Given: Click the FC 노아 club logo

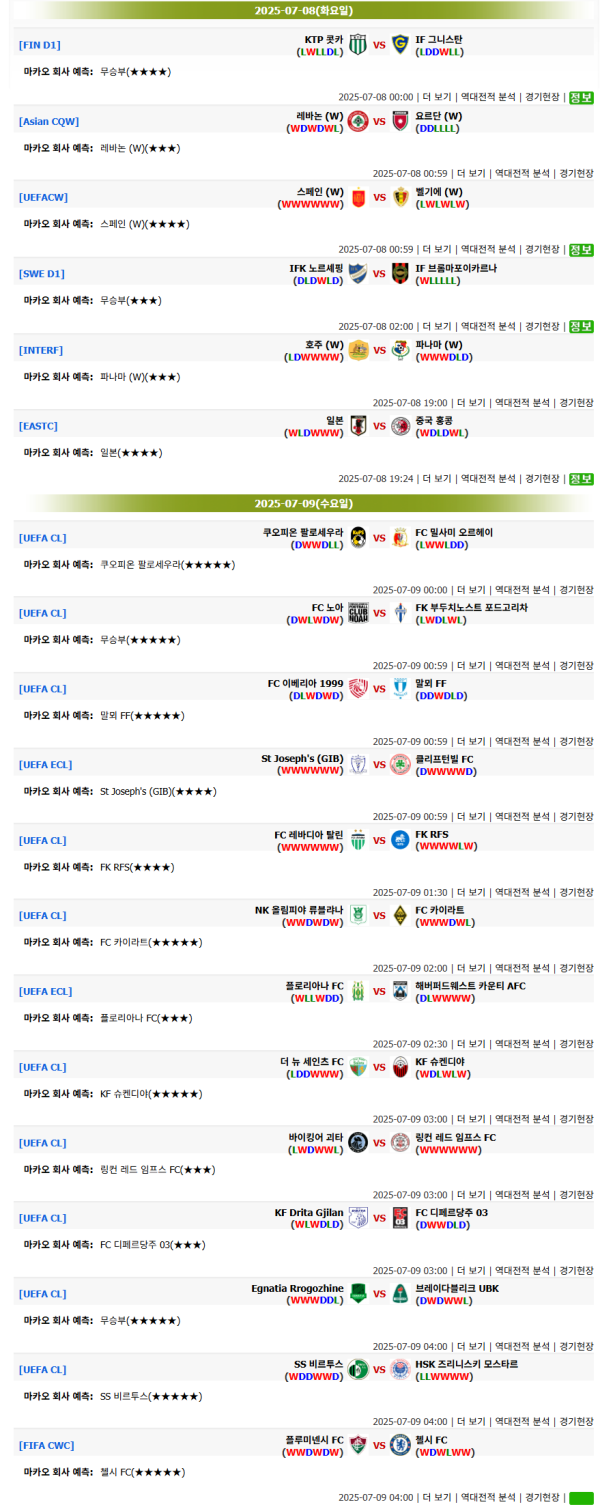Looking at the screenshot, I should pyautogui.click(x=358, y=613).
